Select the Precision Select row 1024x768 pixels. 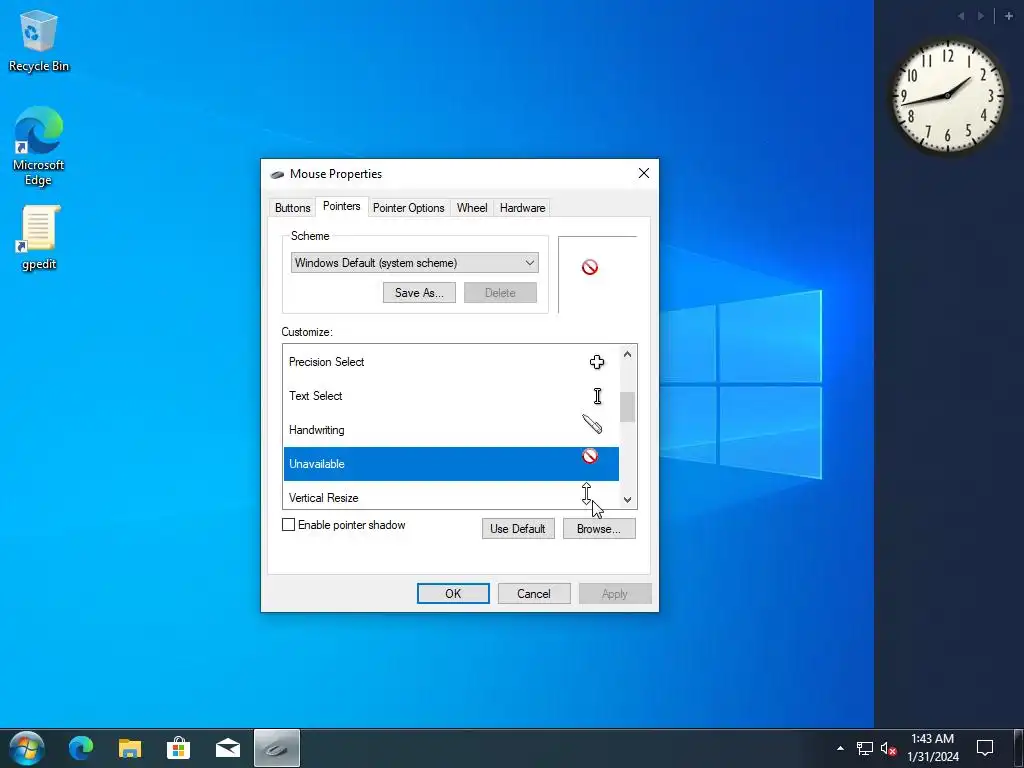click(451, 362)
